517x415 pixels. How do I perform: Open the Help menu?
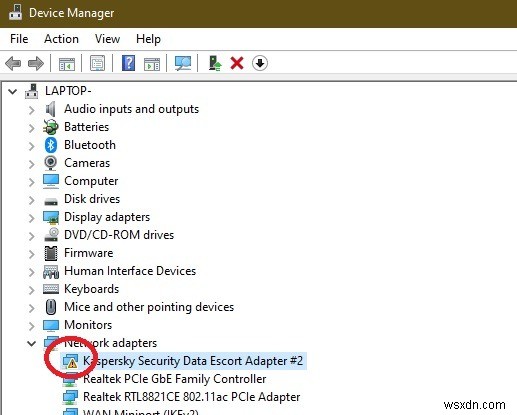coord(148,39)
